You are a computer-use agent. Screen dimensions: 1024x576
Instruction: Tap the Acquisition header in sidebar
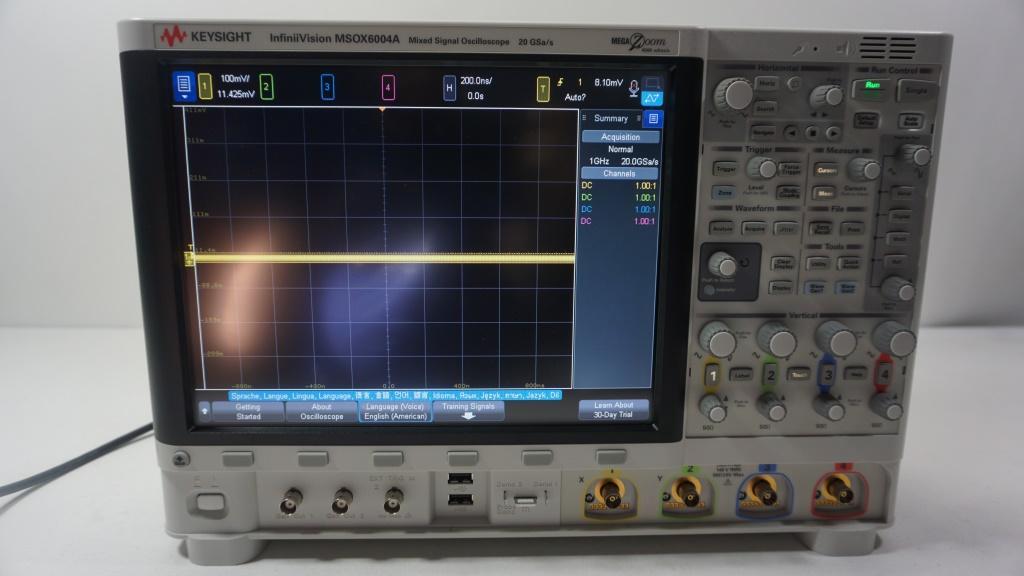[620, 136]
